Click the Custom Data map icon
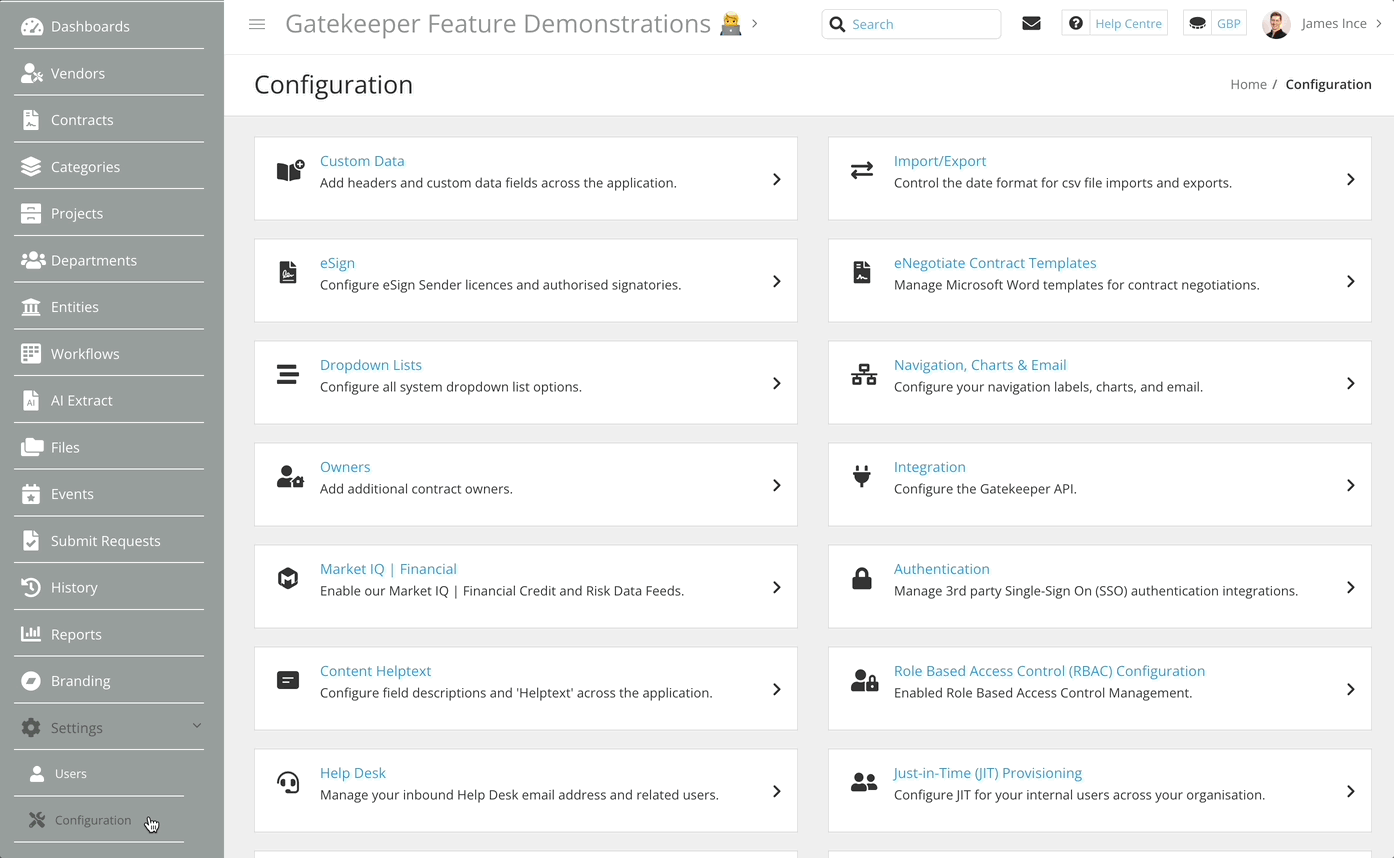The height and width of the screenshot is (858, 1394). tap(289, 171)
